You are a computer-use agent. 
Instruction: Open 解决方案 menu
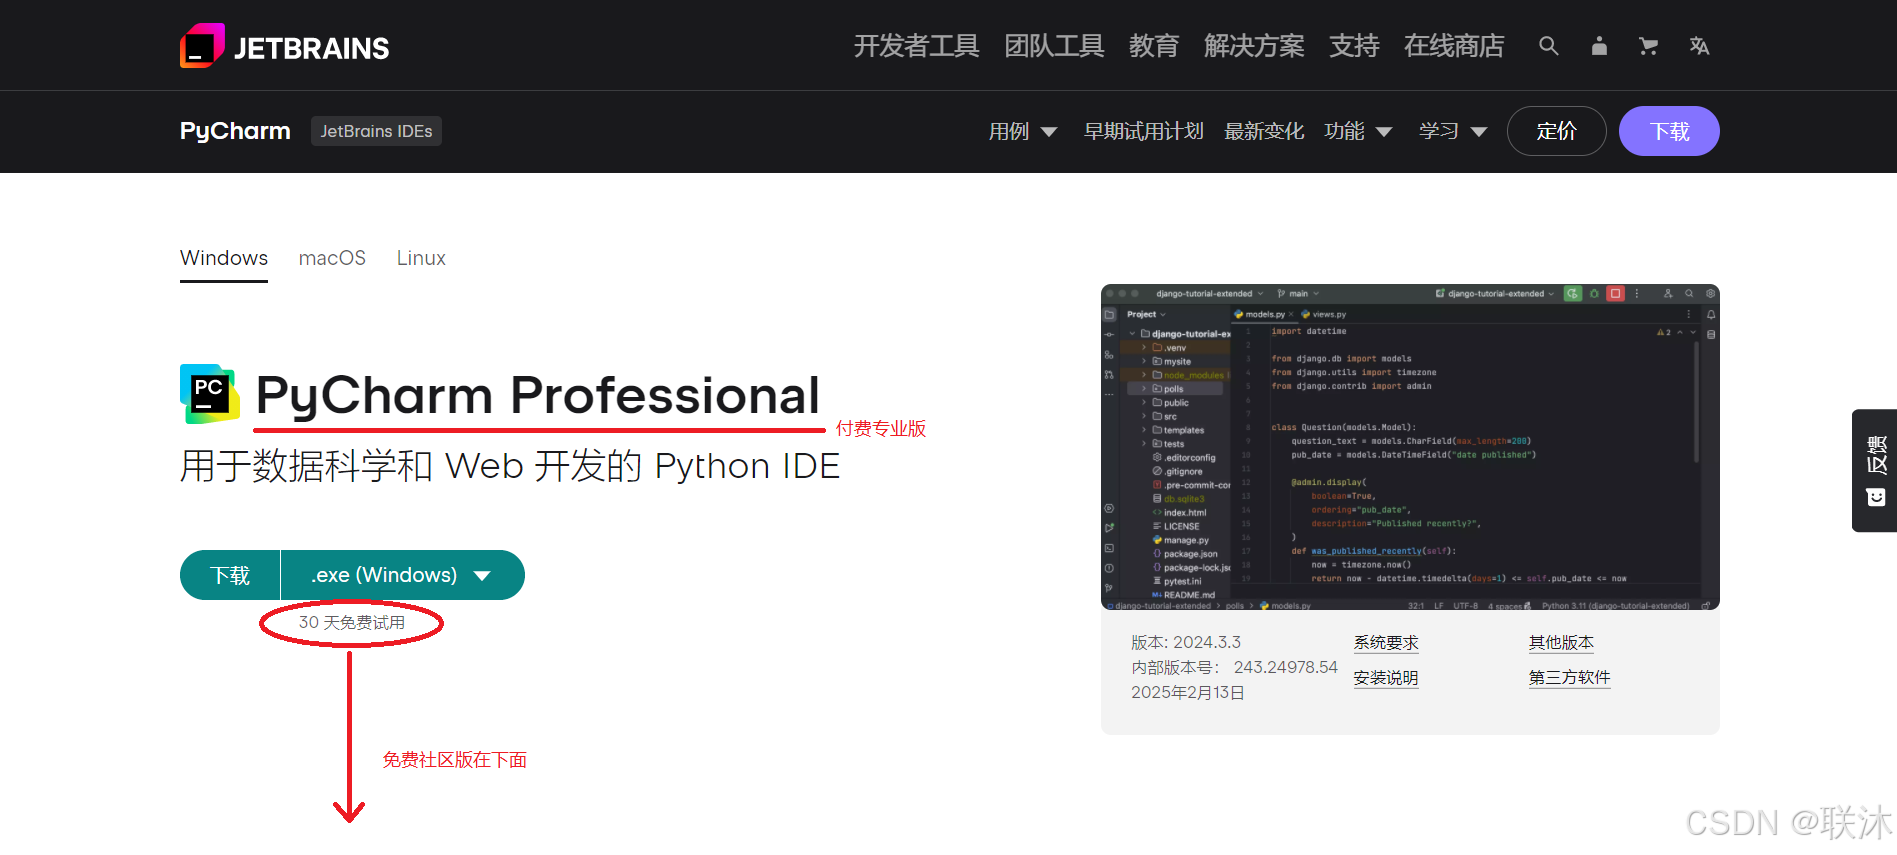point(1254,46)
